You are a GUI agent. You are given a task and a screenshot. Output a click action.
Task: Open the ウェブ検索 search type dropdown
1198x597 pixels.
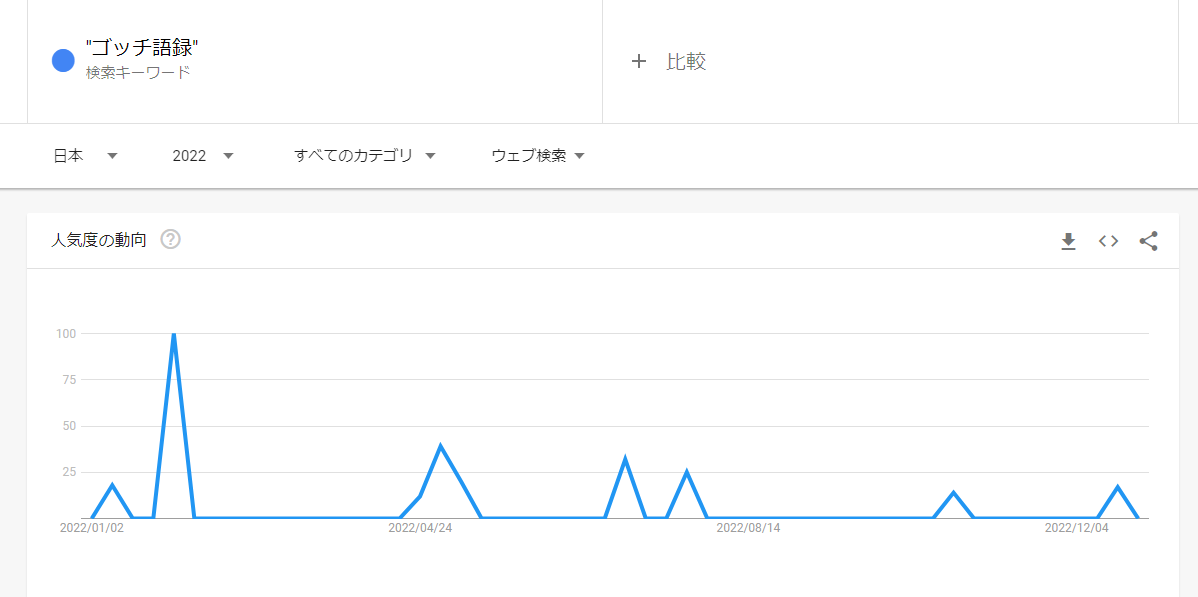tap(538, 156)
